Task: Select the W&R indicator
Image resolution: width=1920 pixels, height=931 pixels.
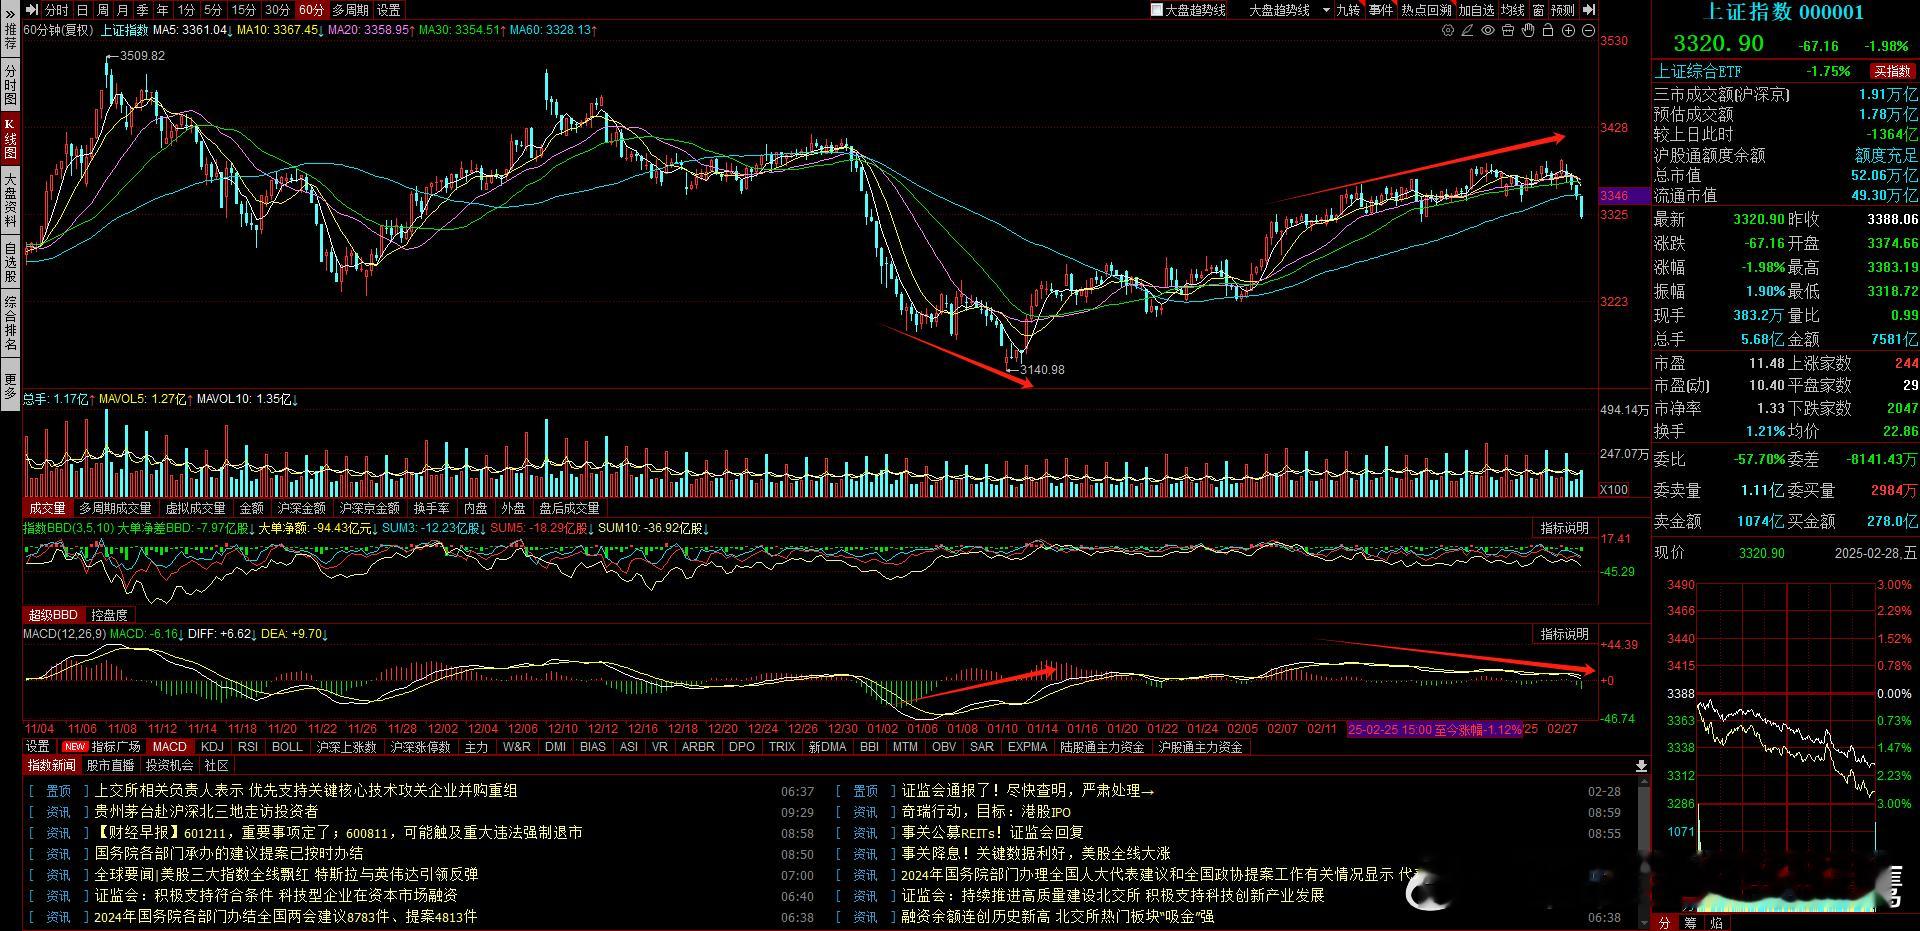Action: [x=517, y=747]
